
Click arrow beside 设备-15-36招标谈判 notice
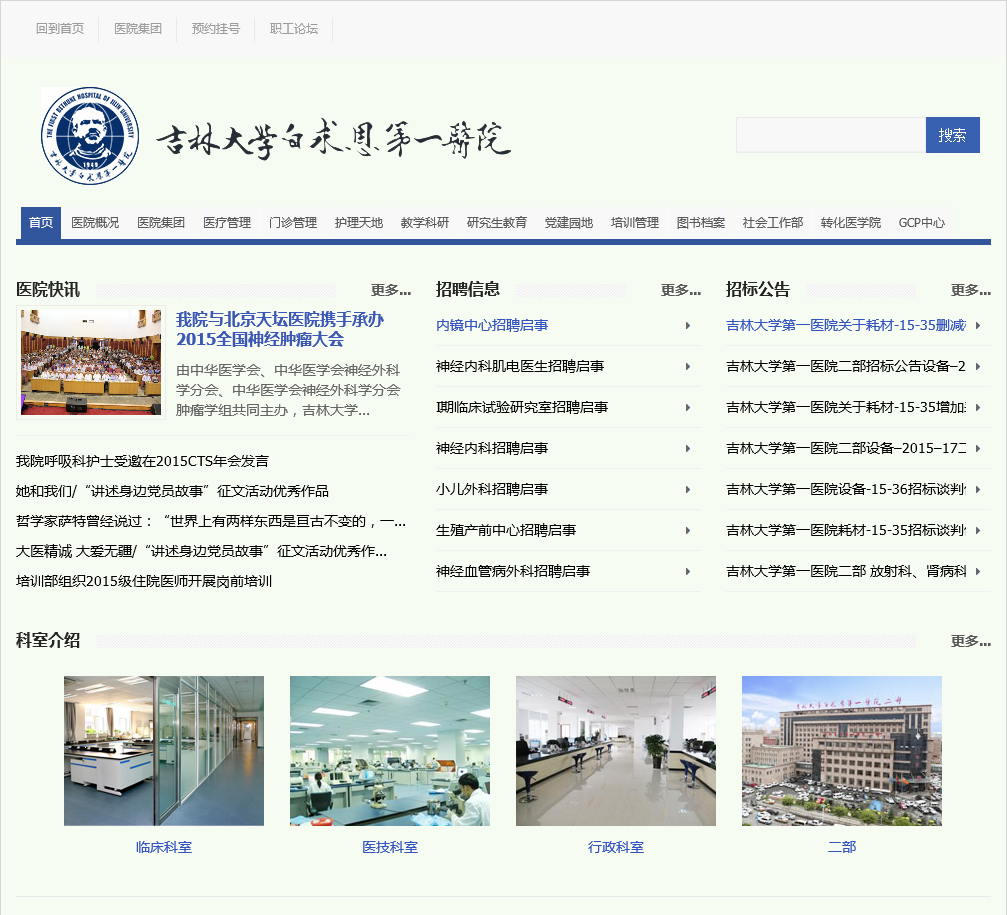click(978, 490)
